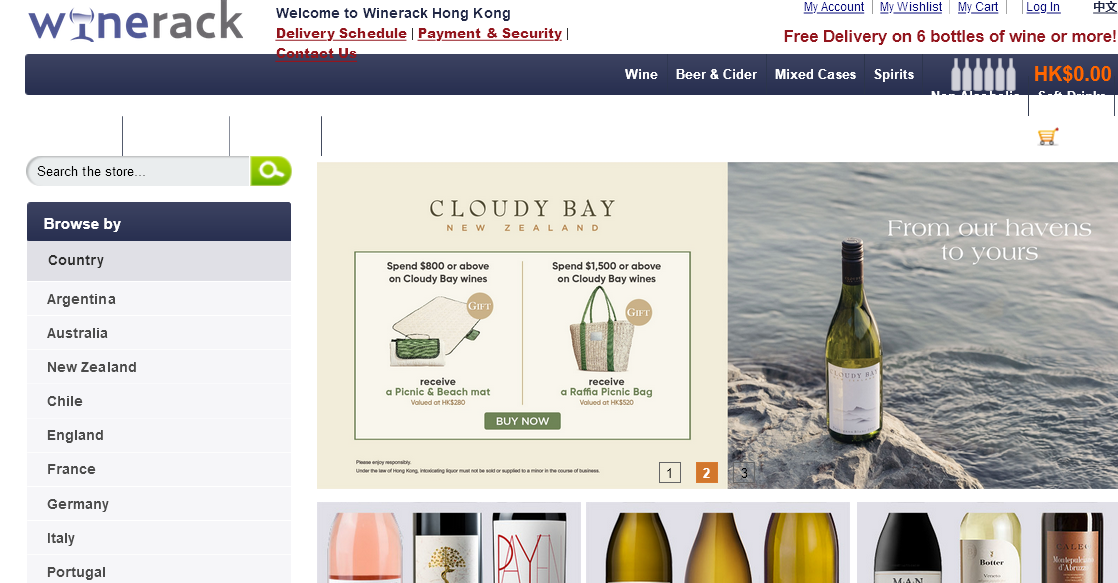Open the Spirits menu
Screen dimensions: 1118x583
894,74
